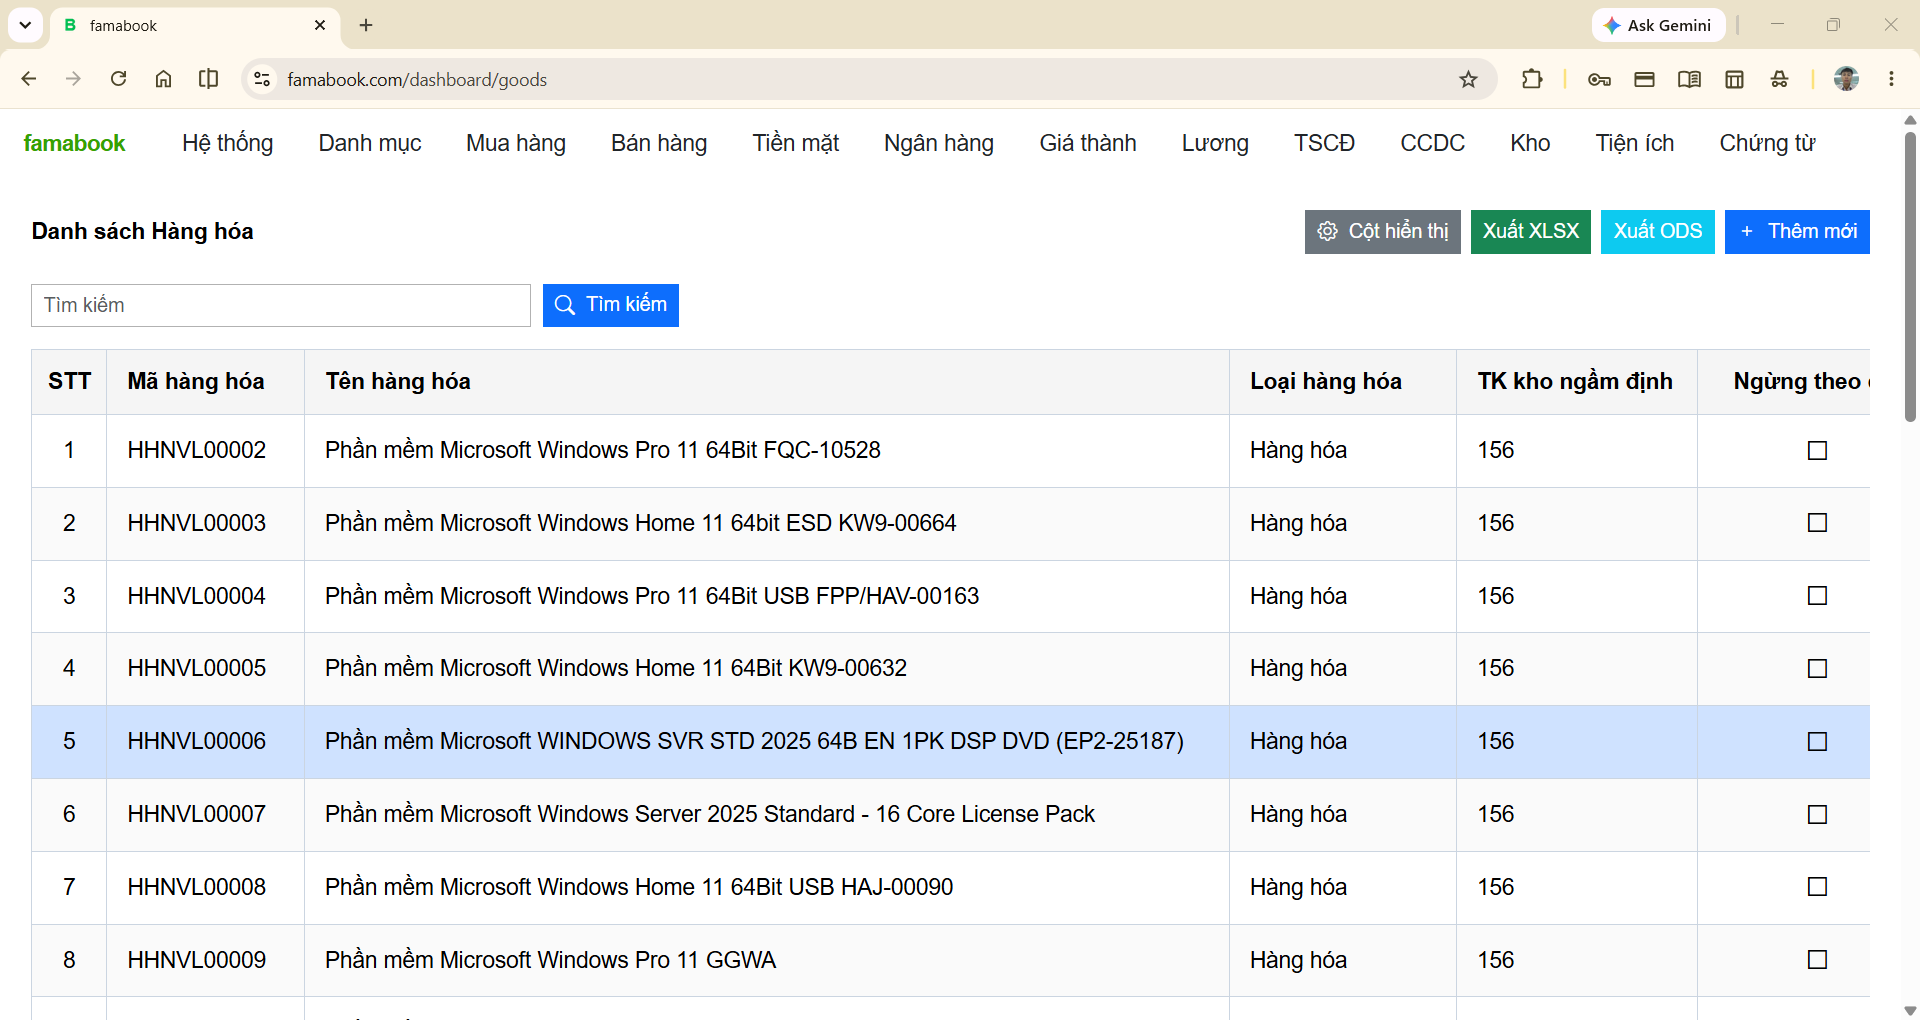Open the Ngân hàng menu
Viewport: 1920px width, 1020px height.
[939, 143]
